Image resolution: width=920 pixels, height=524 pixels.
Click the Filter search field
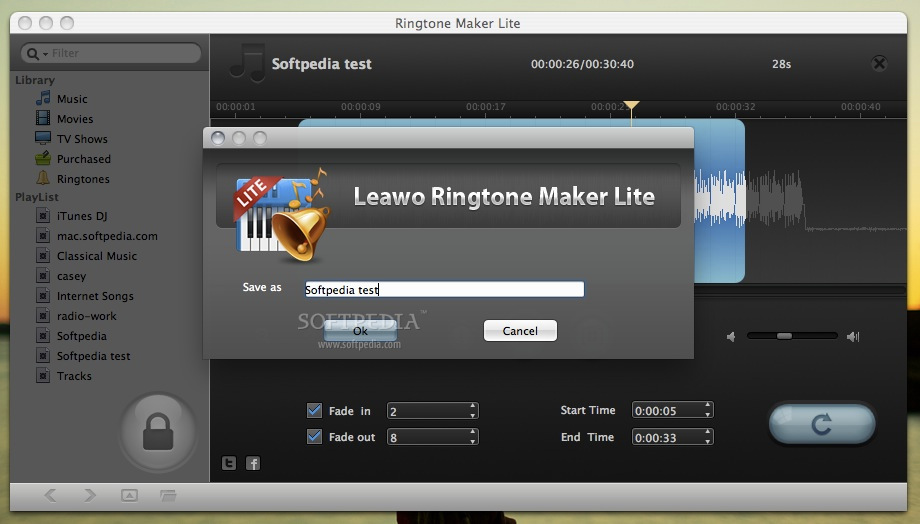tap(111, 53)
